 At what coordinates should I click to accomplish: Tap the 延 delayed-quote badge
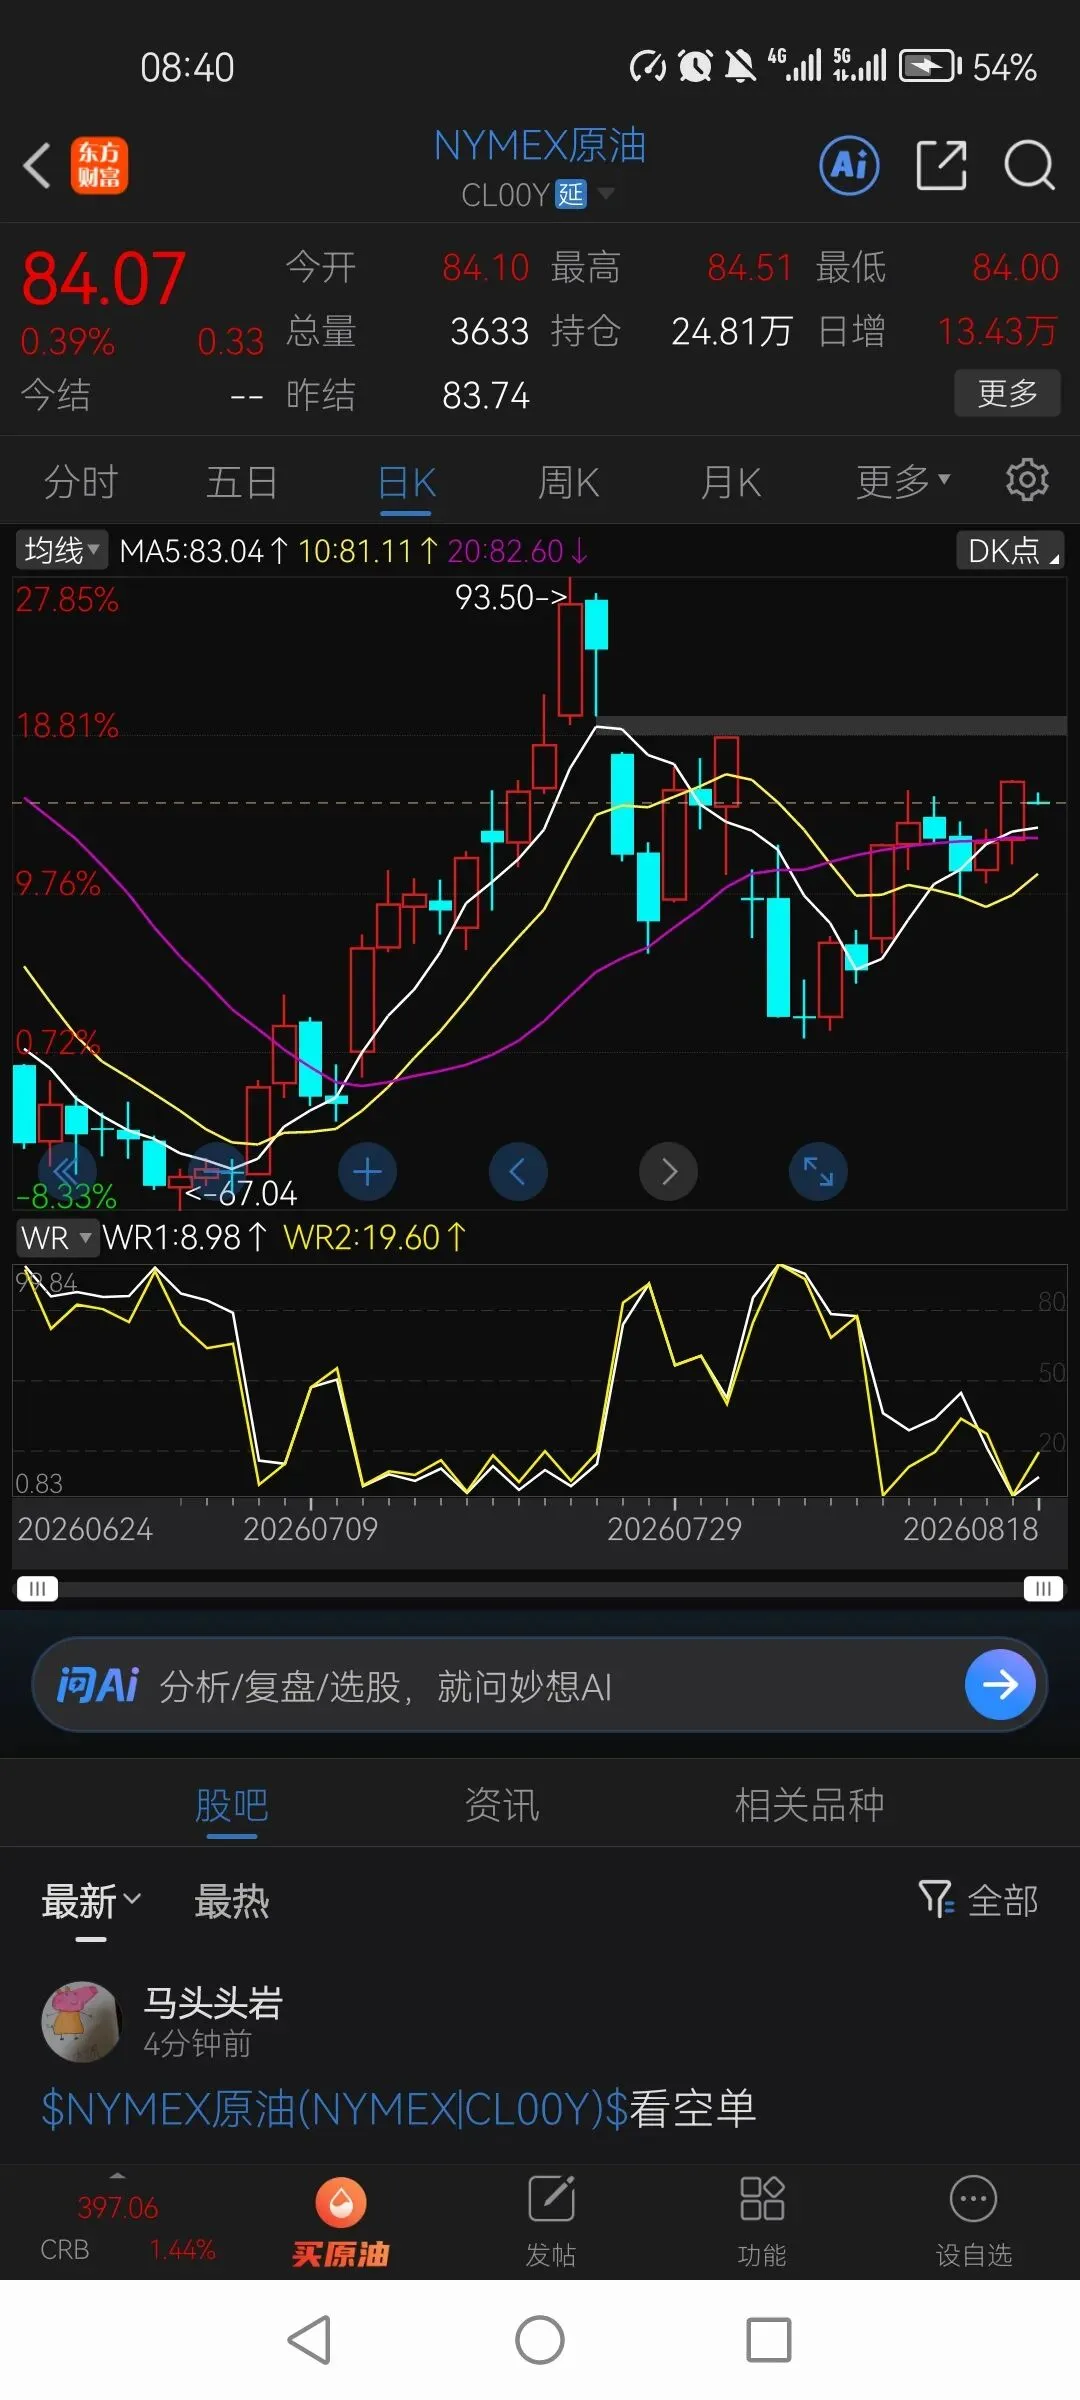571,194
